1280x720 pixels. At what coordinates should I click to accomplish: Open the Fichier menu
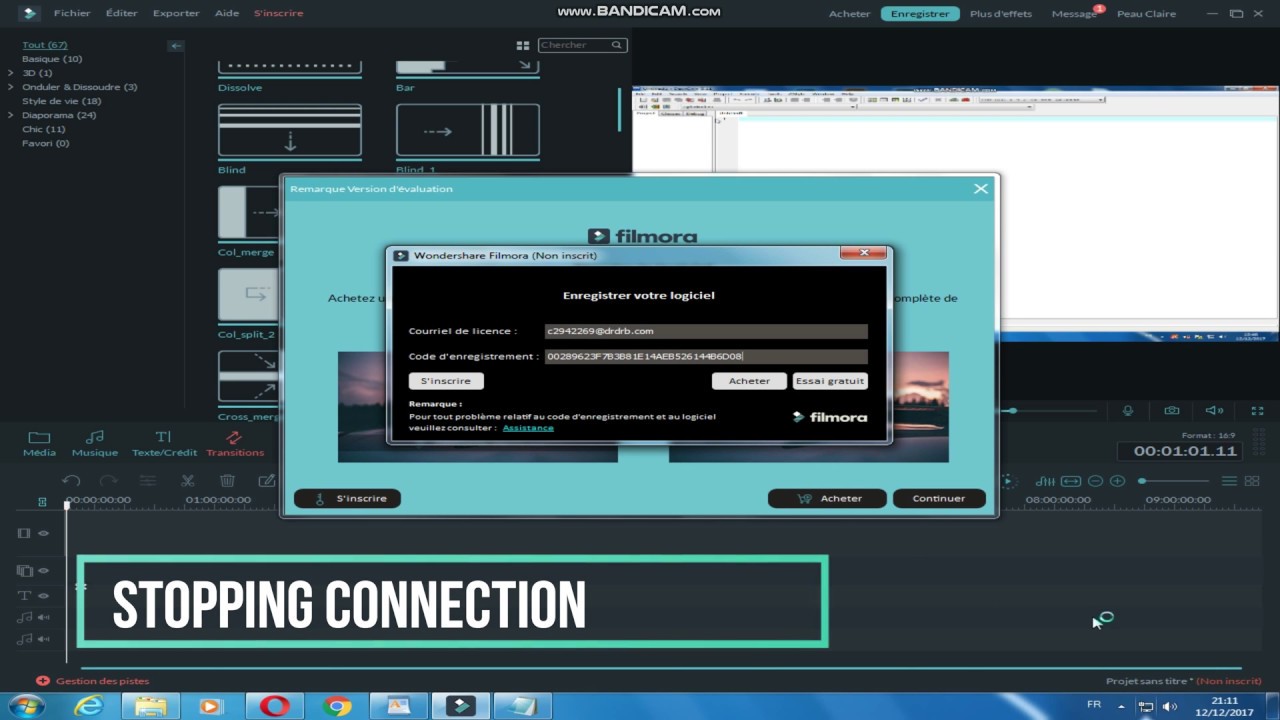pos(72,13)
